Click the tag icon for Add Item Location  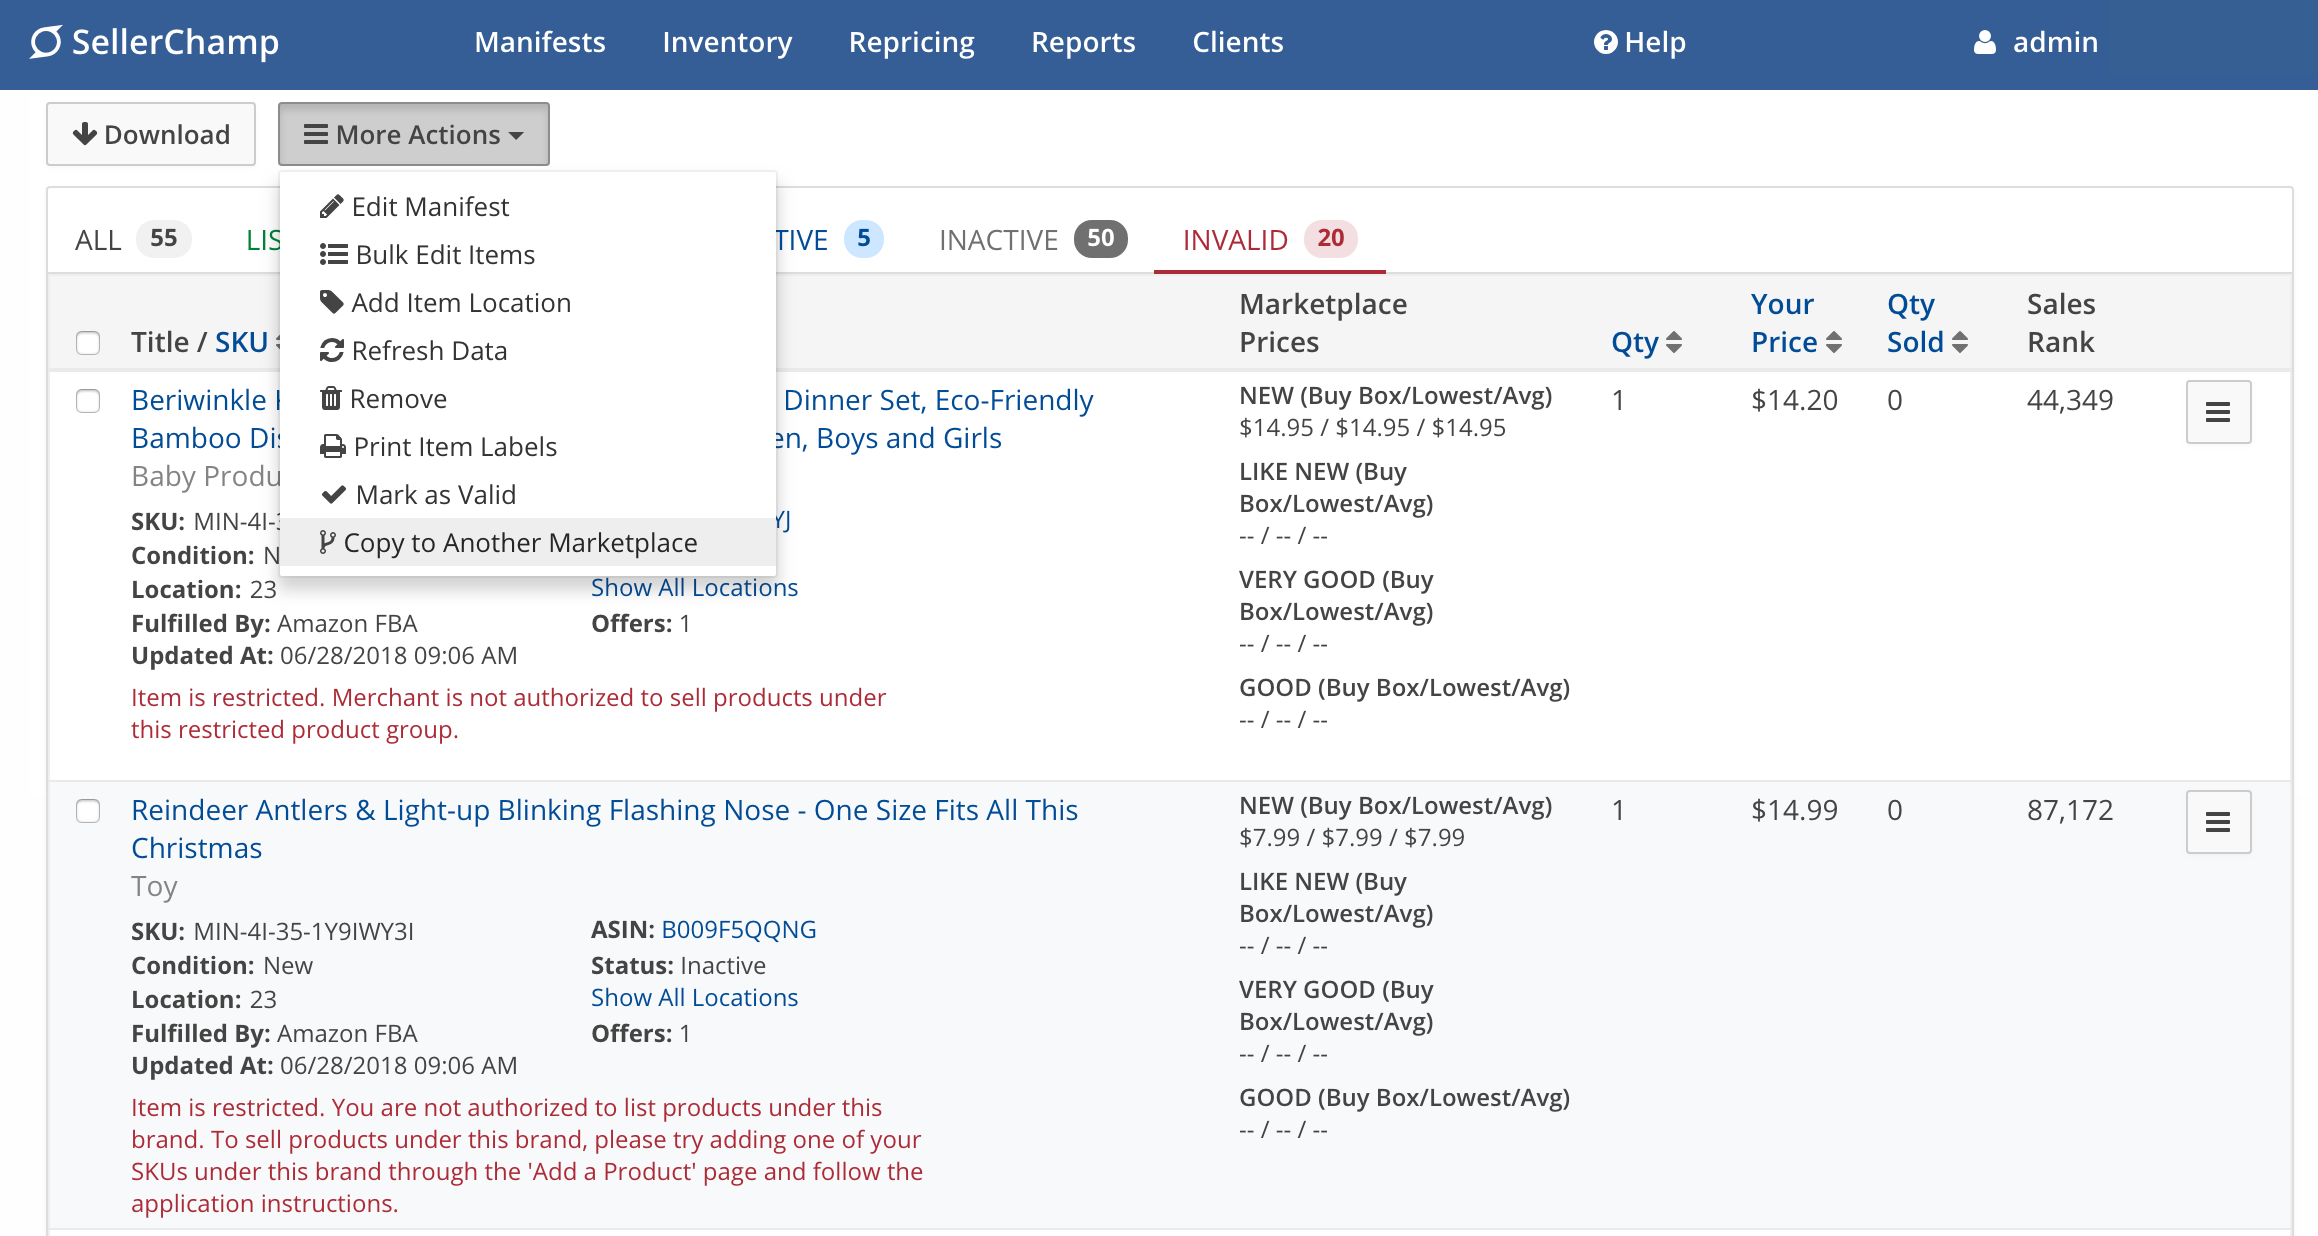(x=331, y=302)
